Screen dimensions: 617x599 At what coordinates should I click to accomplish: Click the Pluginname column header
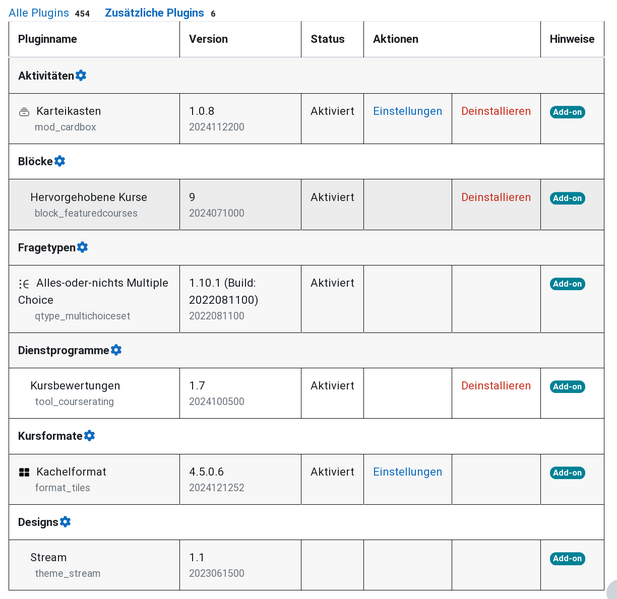point(47,39)
